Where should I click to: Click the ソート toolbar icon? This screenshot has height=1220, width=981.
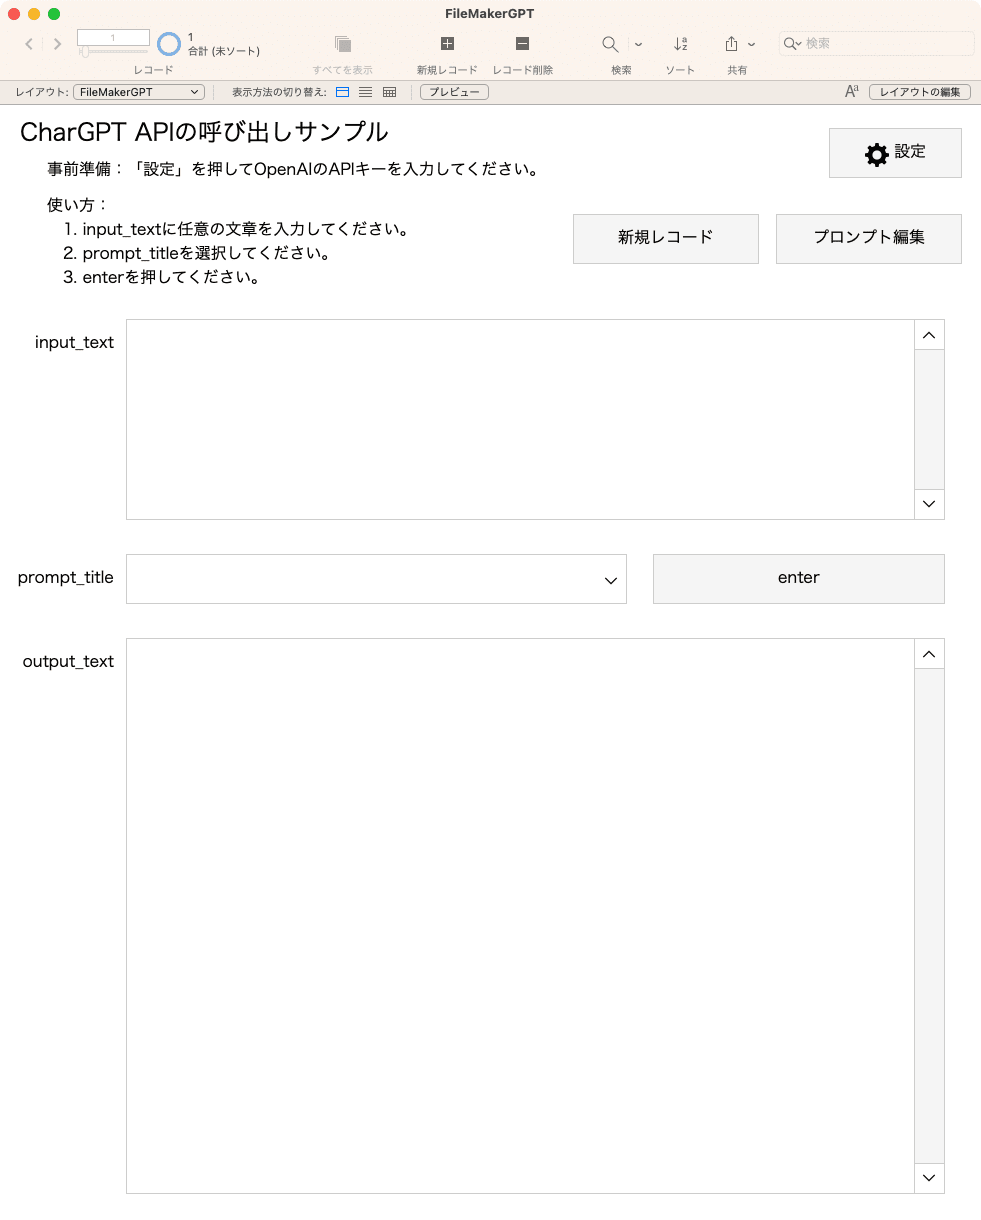[680, 44]
